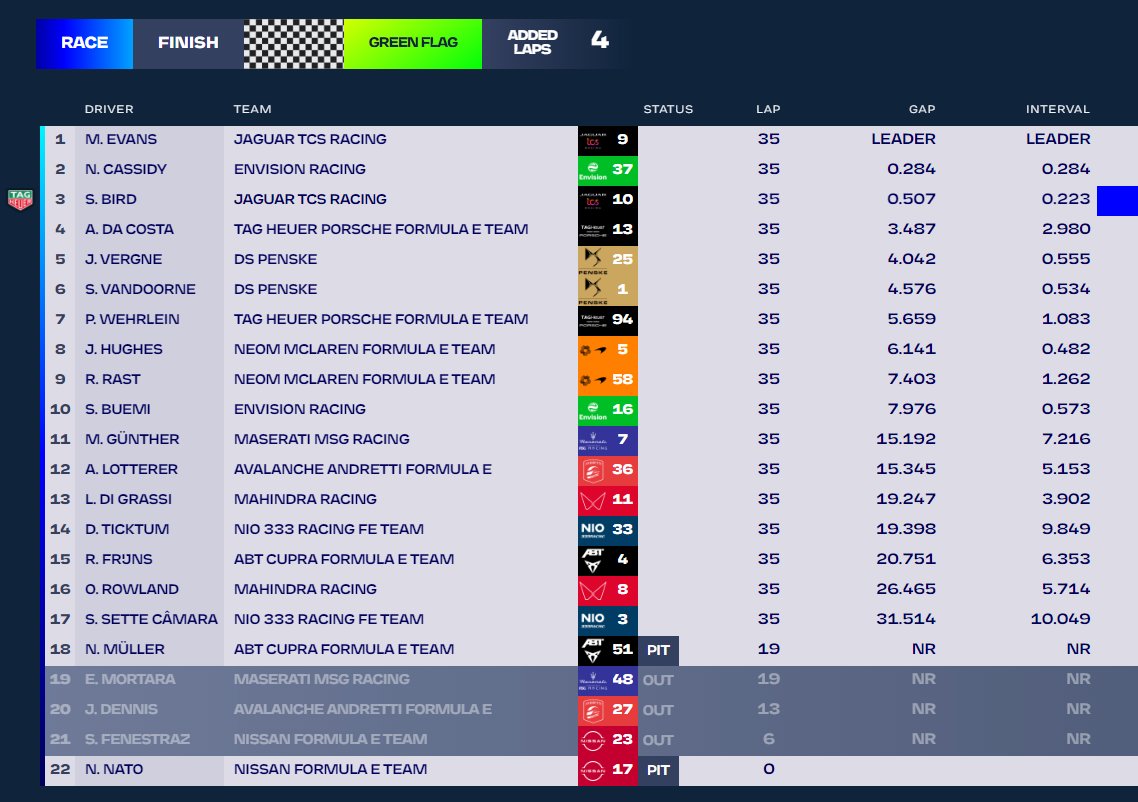The height and width of the screenshot is (802, 1138).
Task: Select driver R. Rast
Action: click(x=112, y=379)
